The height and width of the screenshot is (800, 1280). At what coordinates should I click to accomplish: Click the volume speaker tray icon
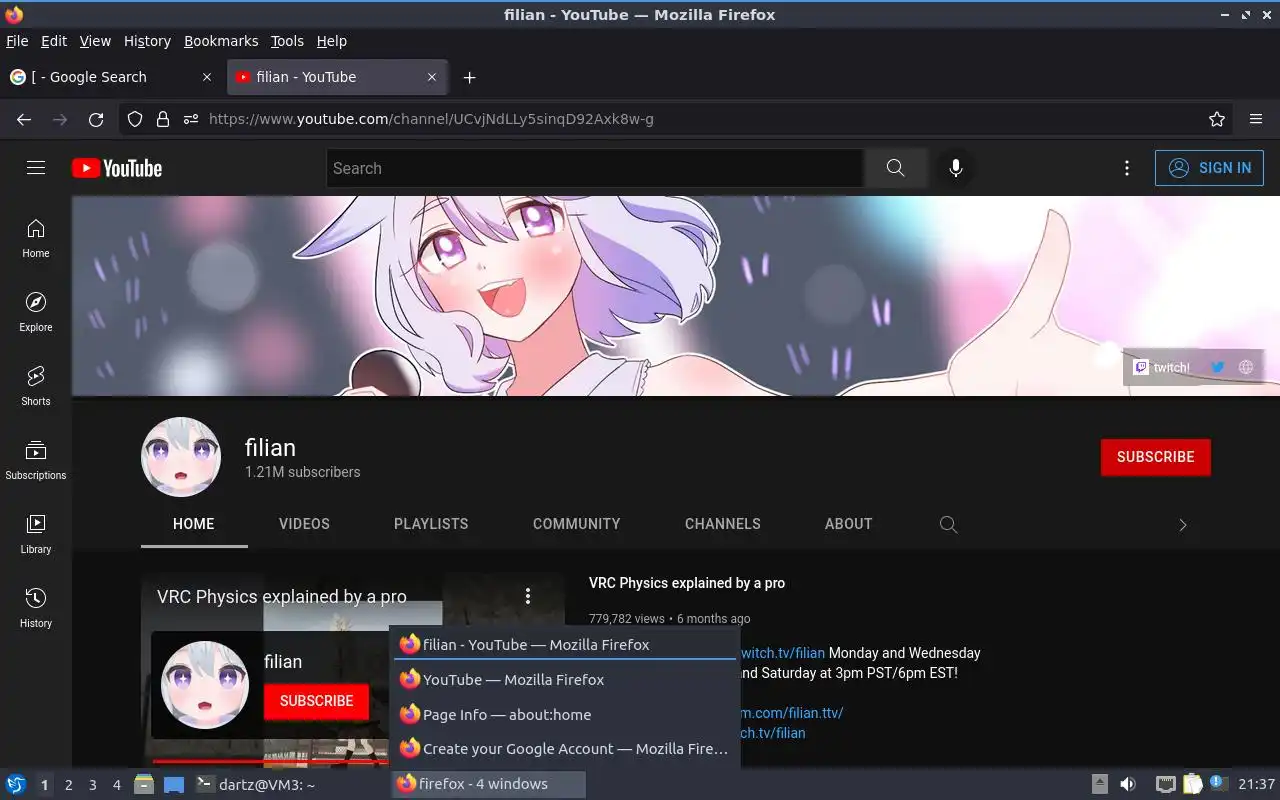1128,784
